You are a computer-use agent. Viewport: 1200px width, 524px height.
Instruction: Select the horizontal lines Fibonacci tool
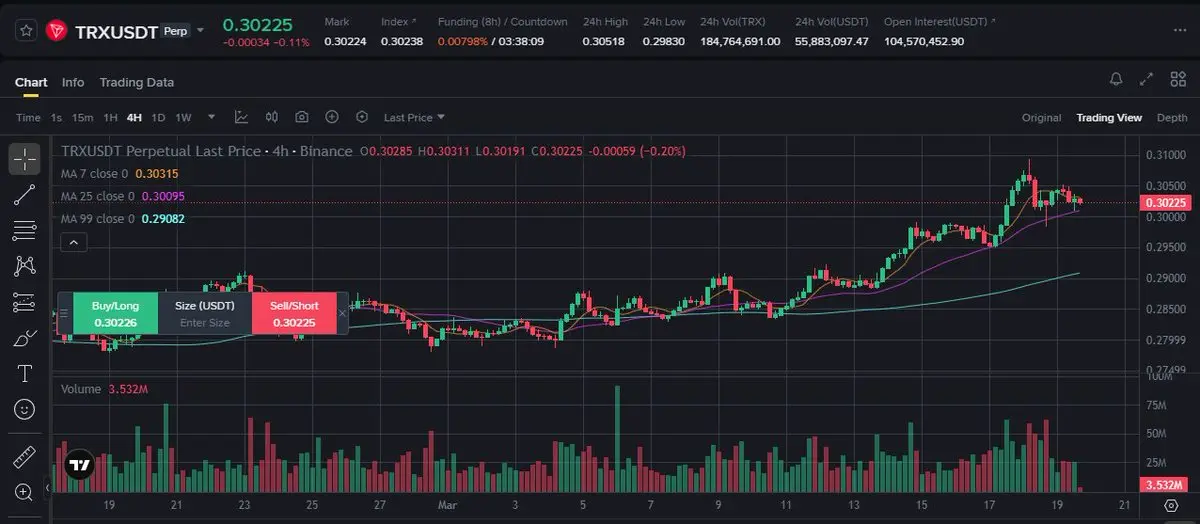click(25, 230)
